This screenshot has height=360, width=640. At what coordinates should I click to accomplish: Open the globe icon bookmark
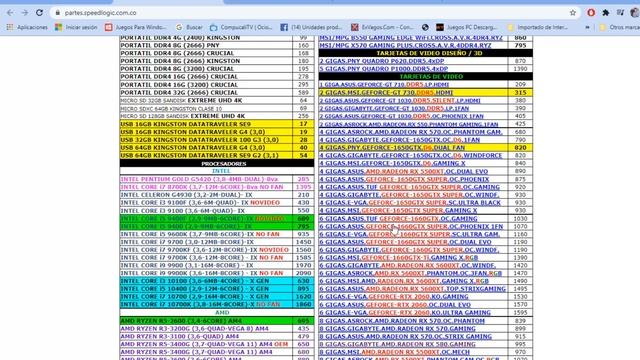(425, 27)
